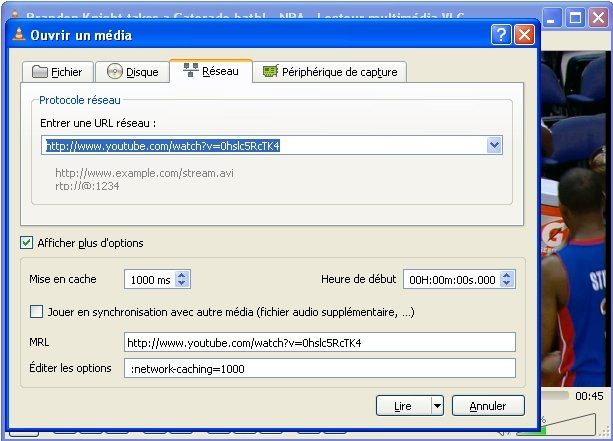This screenshot has width=613, height=441.
Task: Open the Lire button dropdown arrow
Action: click(437, 406)
